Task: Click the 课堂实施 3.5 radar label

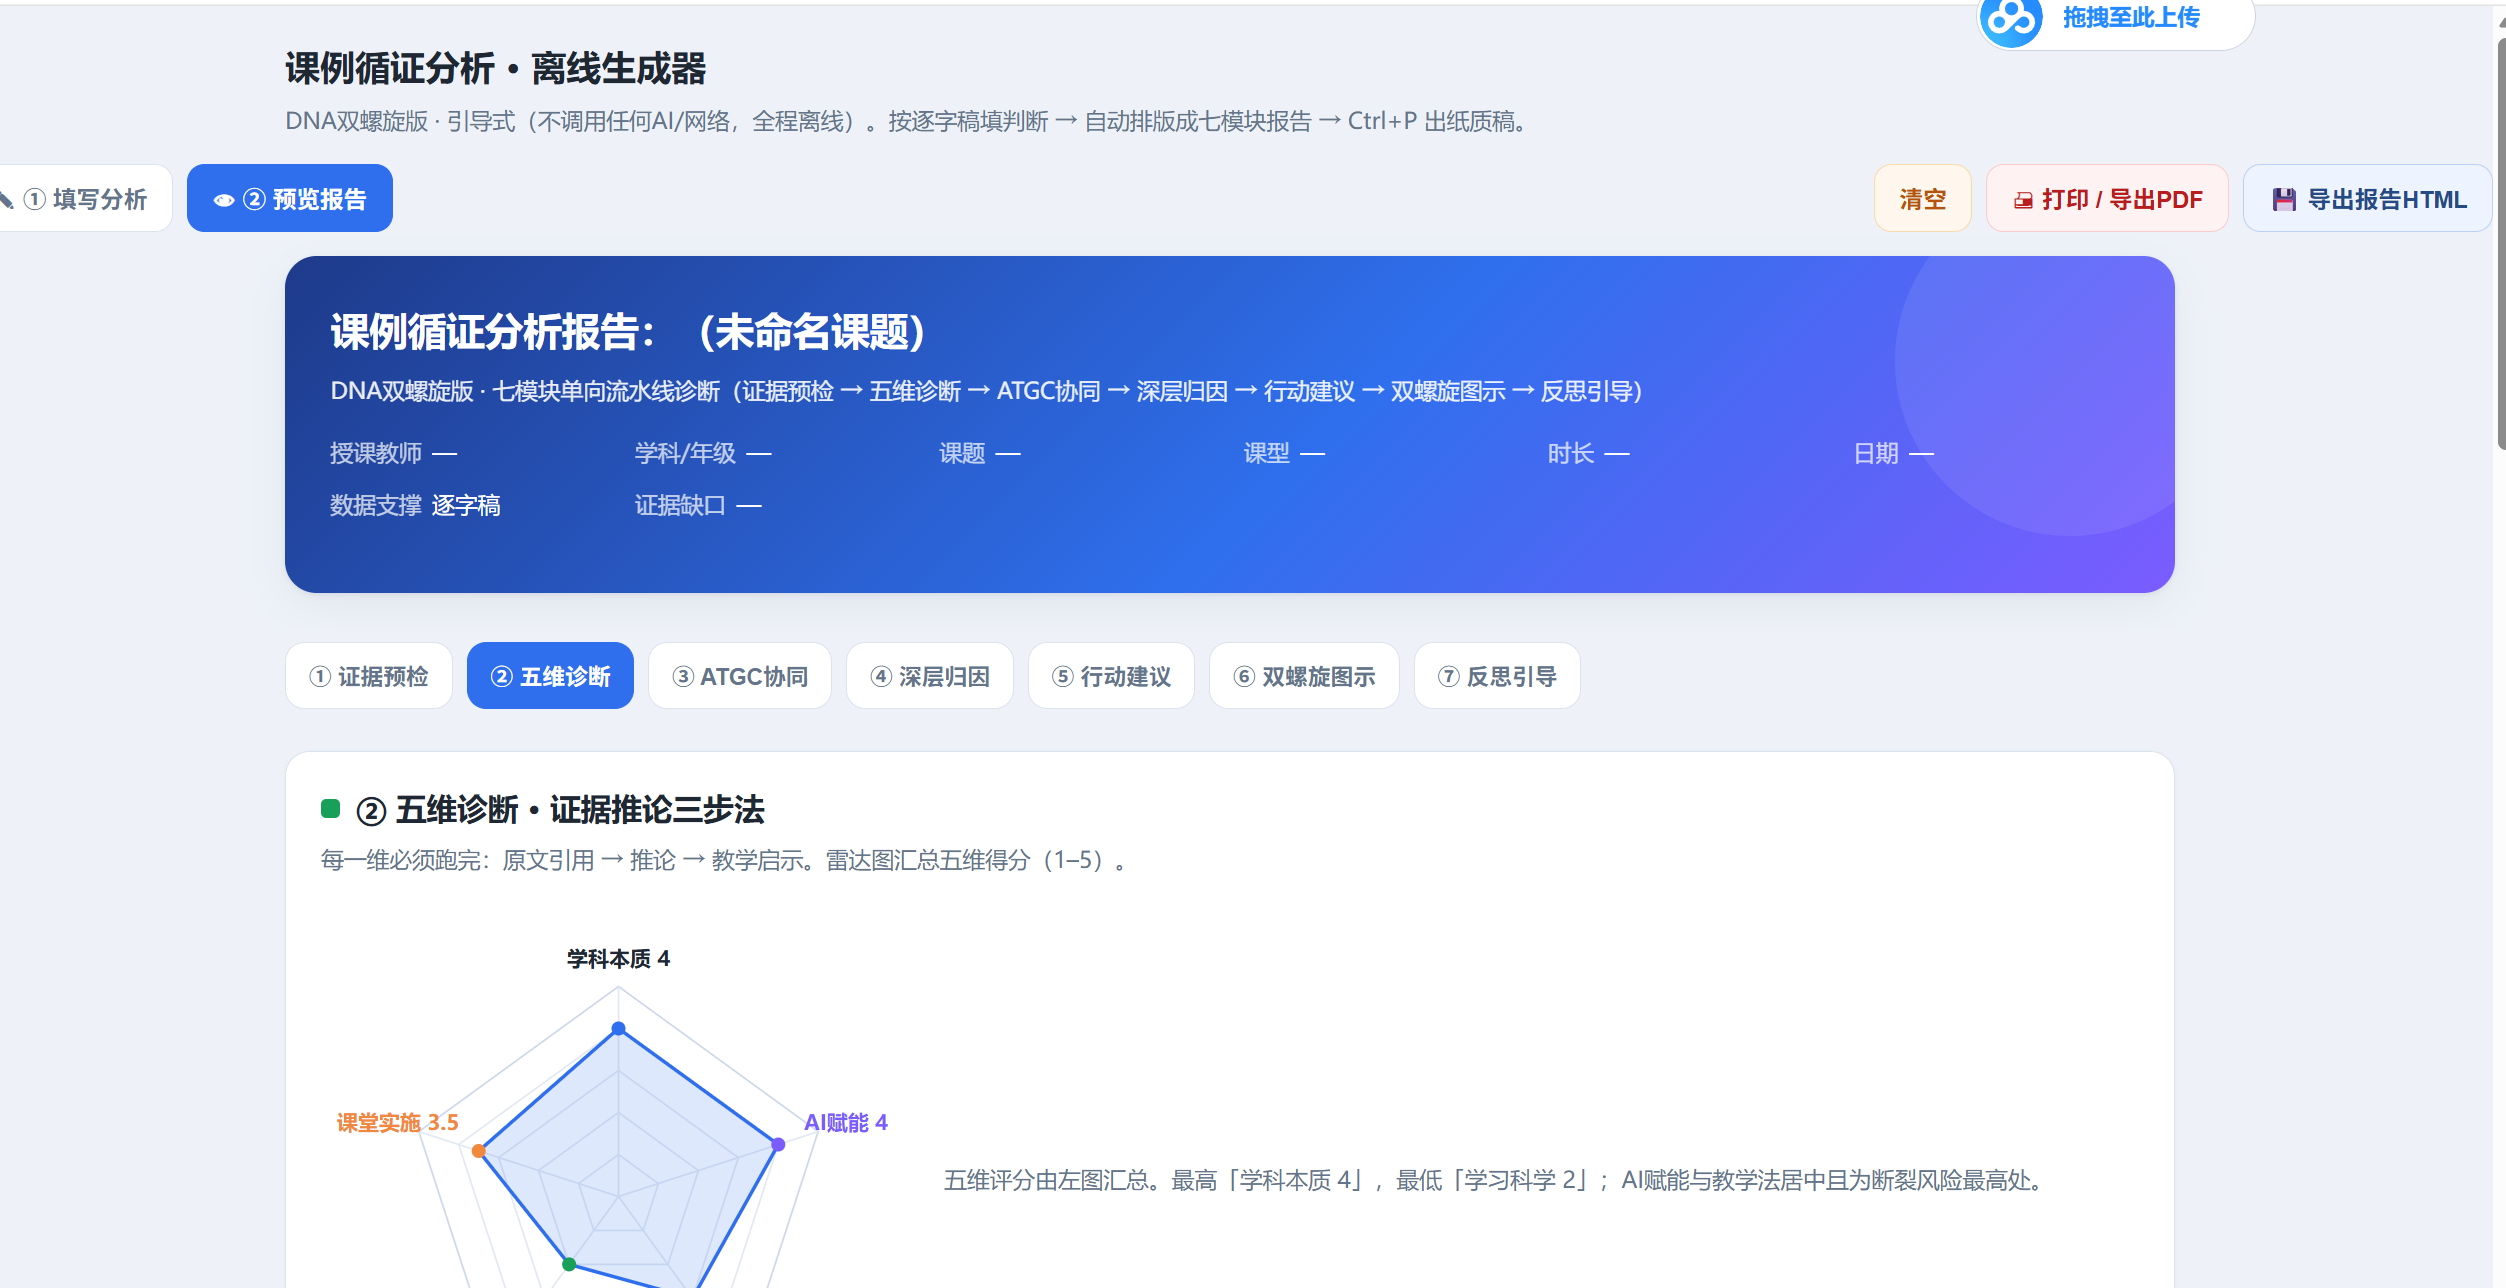Action: pyautogui.click(x=397, y=1122)
